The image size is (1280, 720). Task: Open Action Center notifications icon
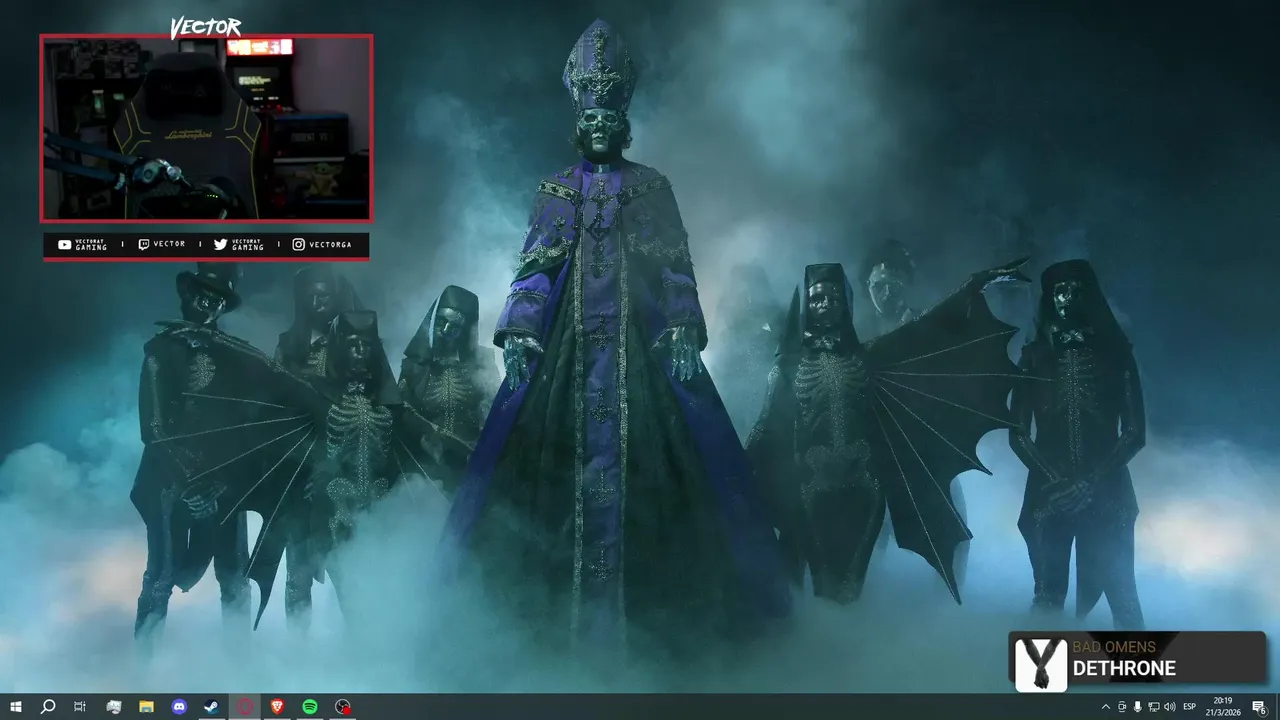coord(1259,707)
